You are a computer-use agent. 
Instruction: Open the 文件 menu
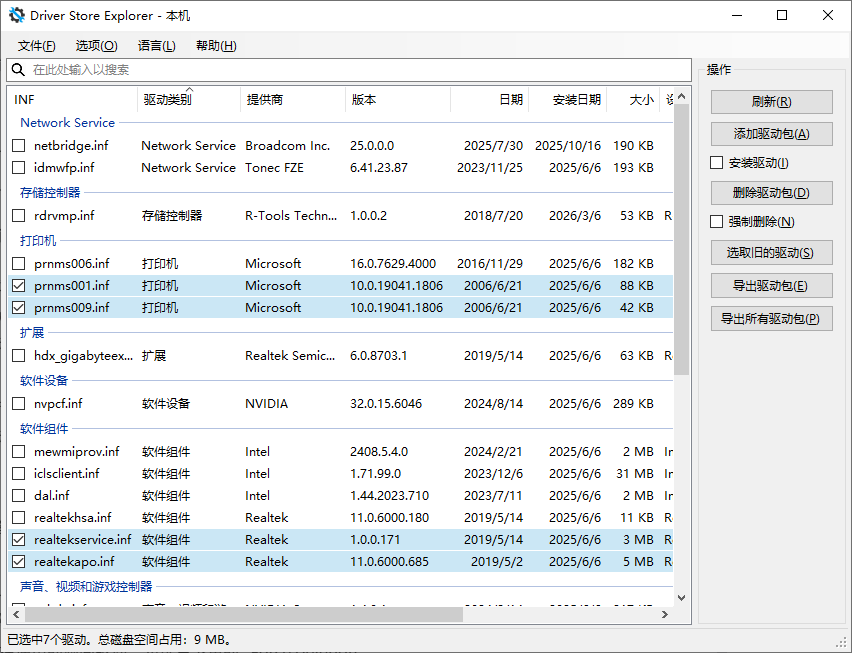pyautogui.click(x=36, y=45)
